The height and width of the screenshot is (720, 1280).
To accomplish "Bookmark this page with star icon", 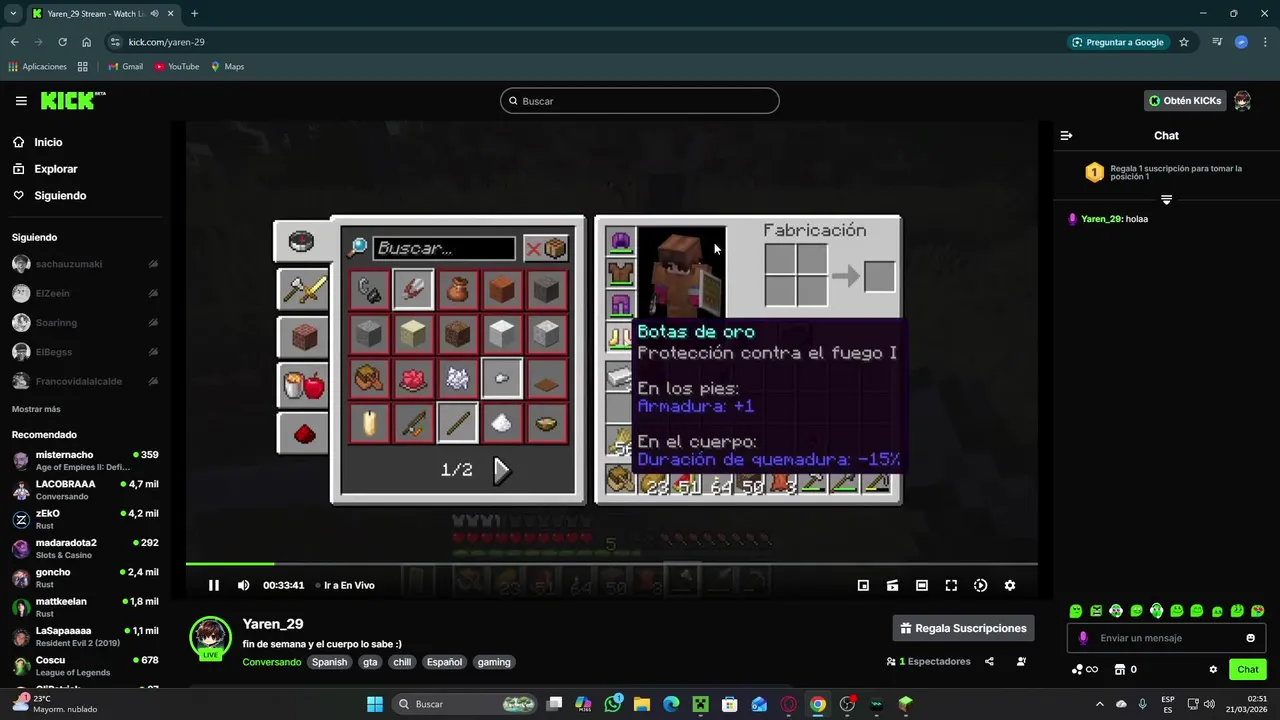I will coord(1184,42).
